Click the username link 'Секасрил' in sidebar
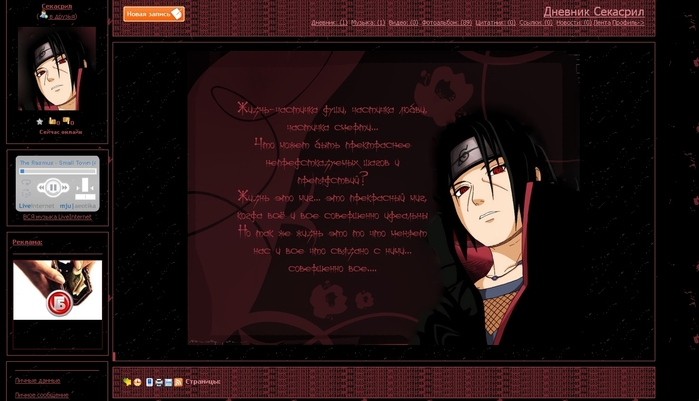This screenshot has height=401, width=699. click(x=57, y=6)
